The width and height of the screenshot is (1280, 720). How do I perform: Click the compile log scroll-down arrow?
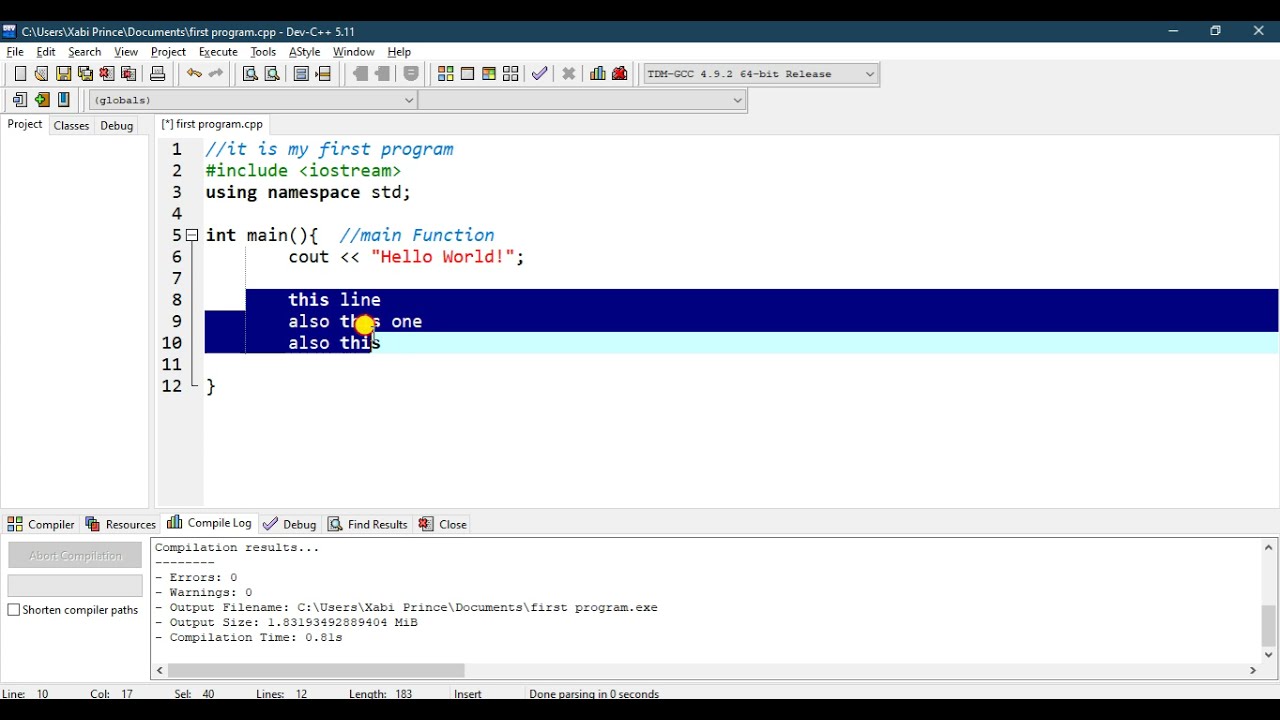[1269, 655]
